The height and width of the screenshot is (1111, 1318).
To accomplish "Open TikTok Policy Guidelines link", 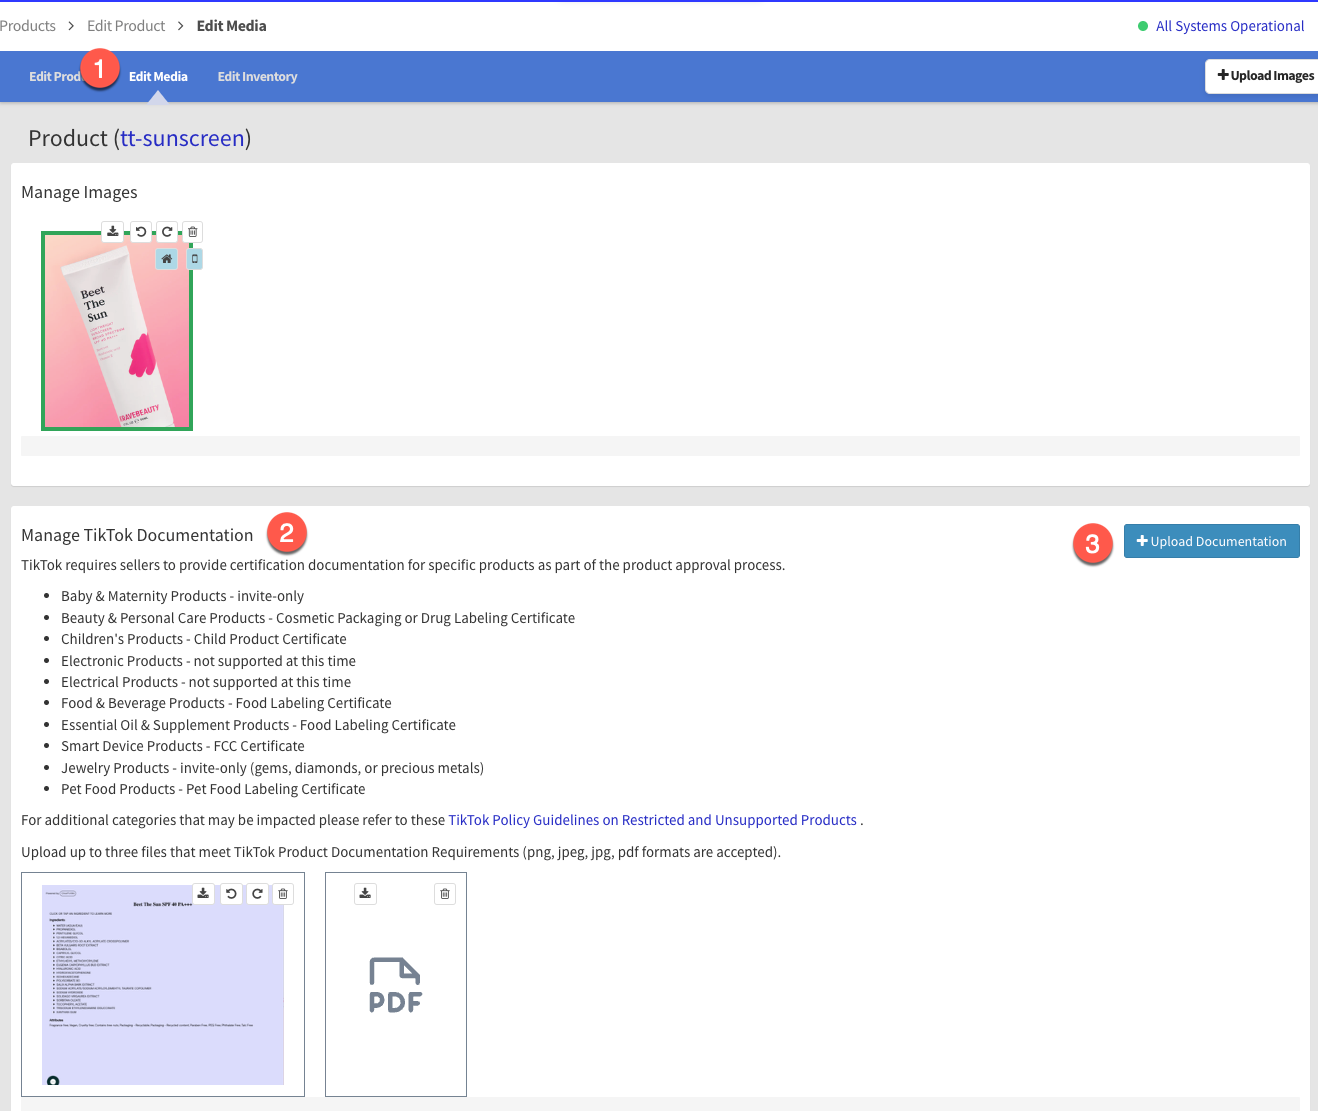I will (652, 820).
